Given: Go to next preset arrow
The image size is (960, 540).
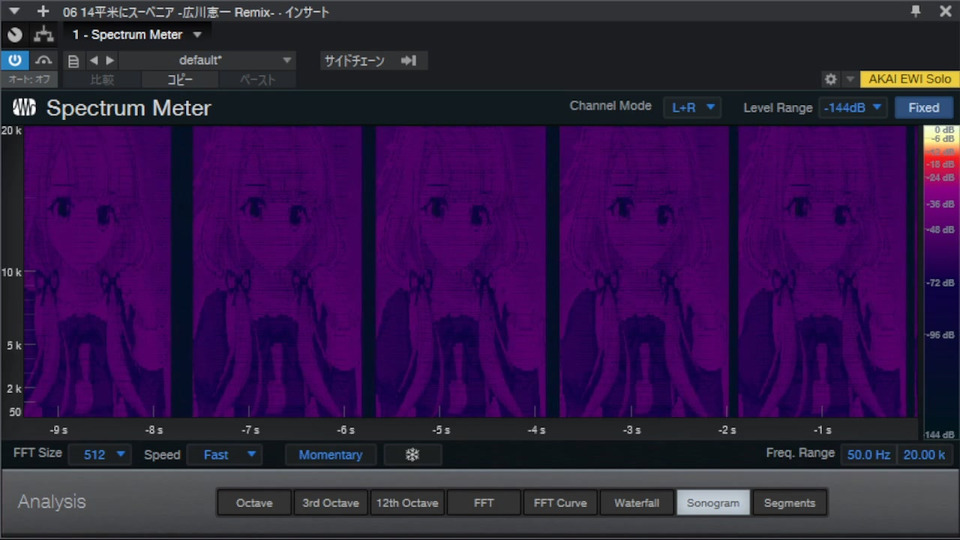Looking at the screenshot, I should tap(110, 60).
